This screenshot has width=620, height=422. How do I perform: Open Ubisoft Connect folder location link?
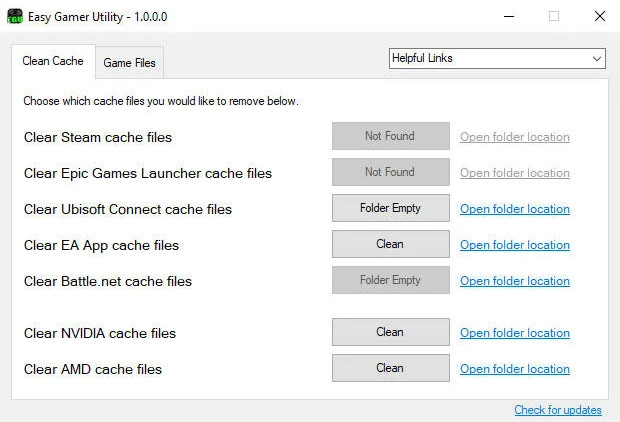pos(515,209)
